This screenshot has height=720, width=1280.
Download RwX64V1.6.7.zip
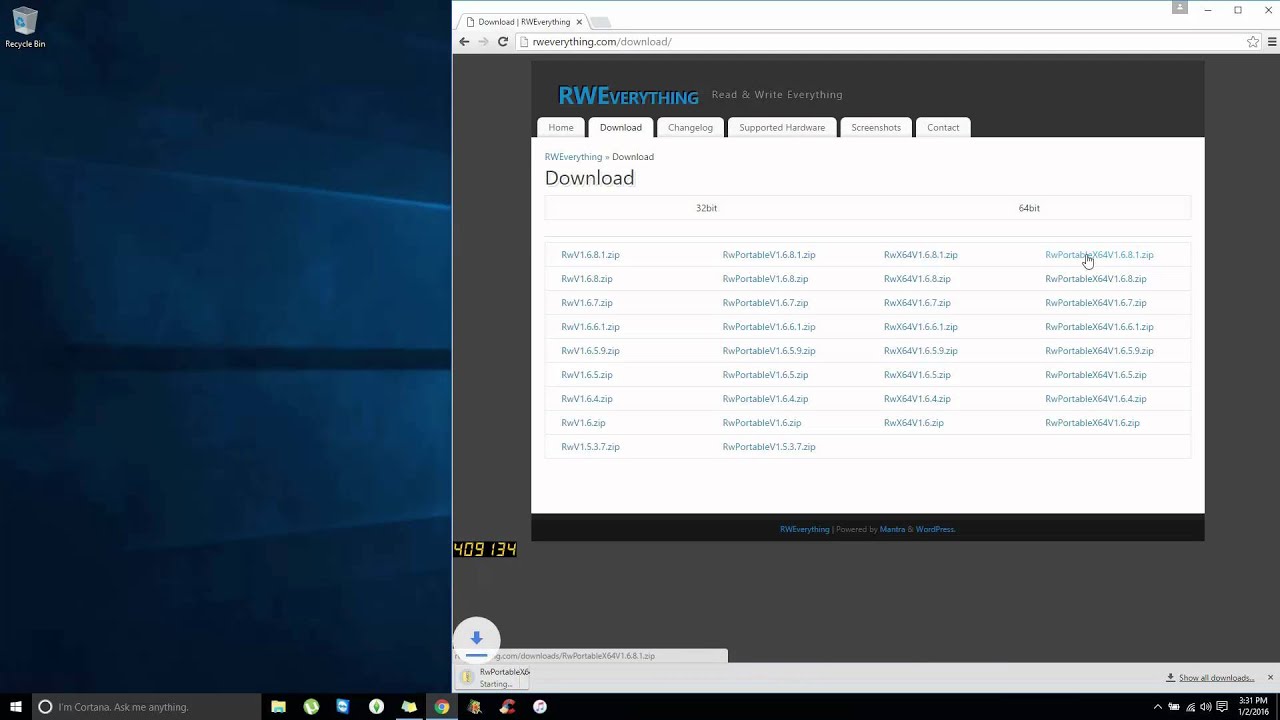(x=917, y=303)
